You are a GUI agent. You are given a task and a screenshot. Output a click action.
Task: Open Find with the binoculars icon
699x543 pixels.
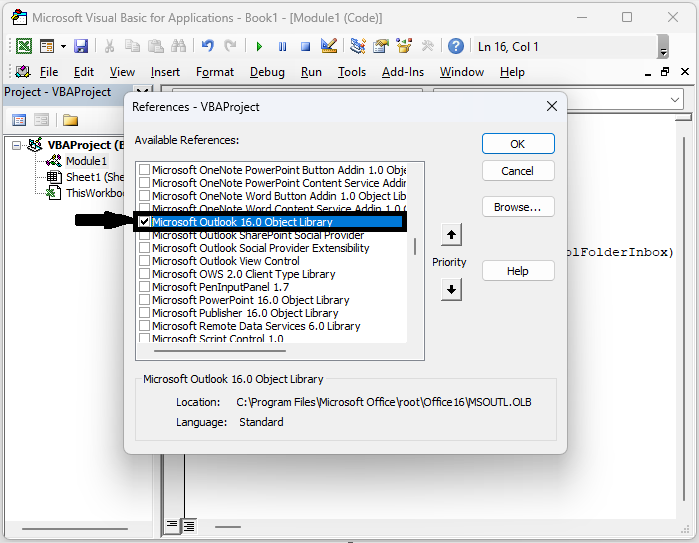pyautogui.click(x=178, y=46)
